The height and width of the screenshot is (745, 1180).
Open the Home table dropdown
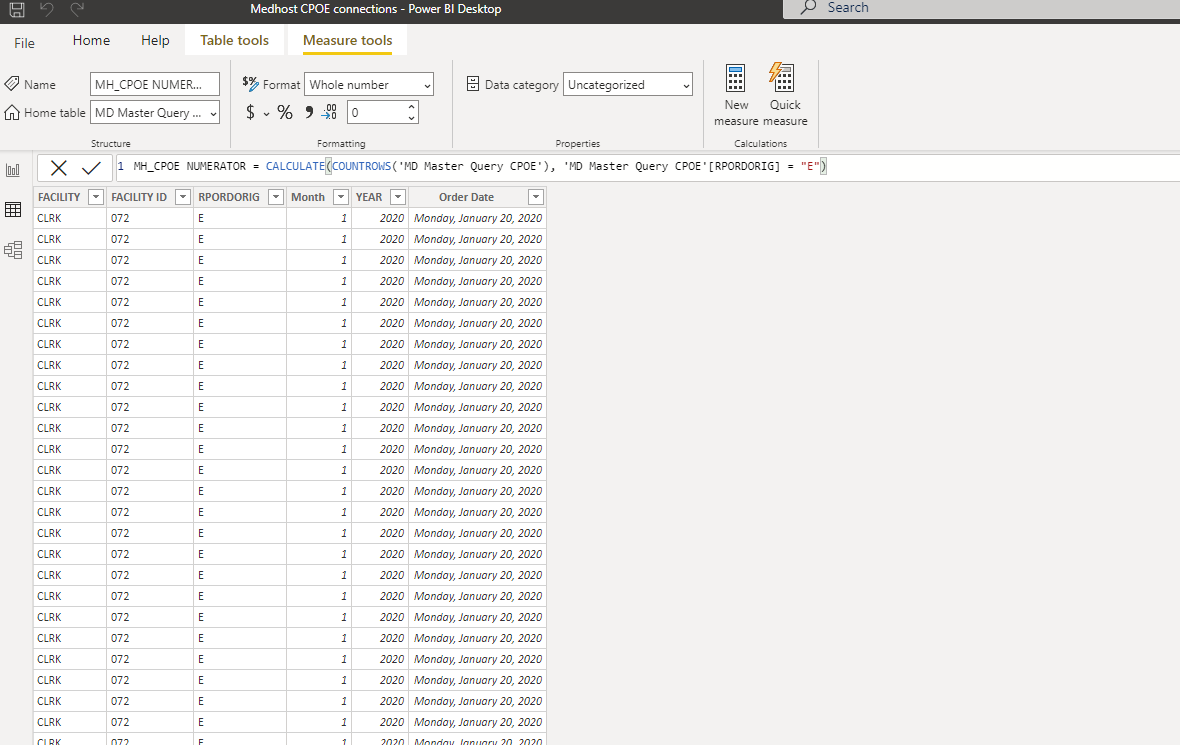click(x=155, y=113)
